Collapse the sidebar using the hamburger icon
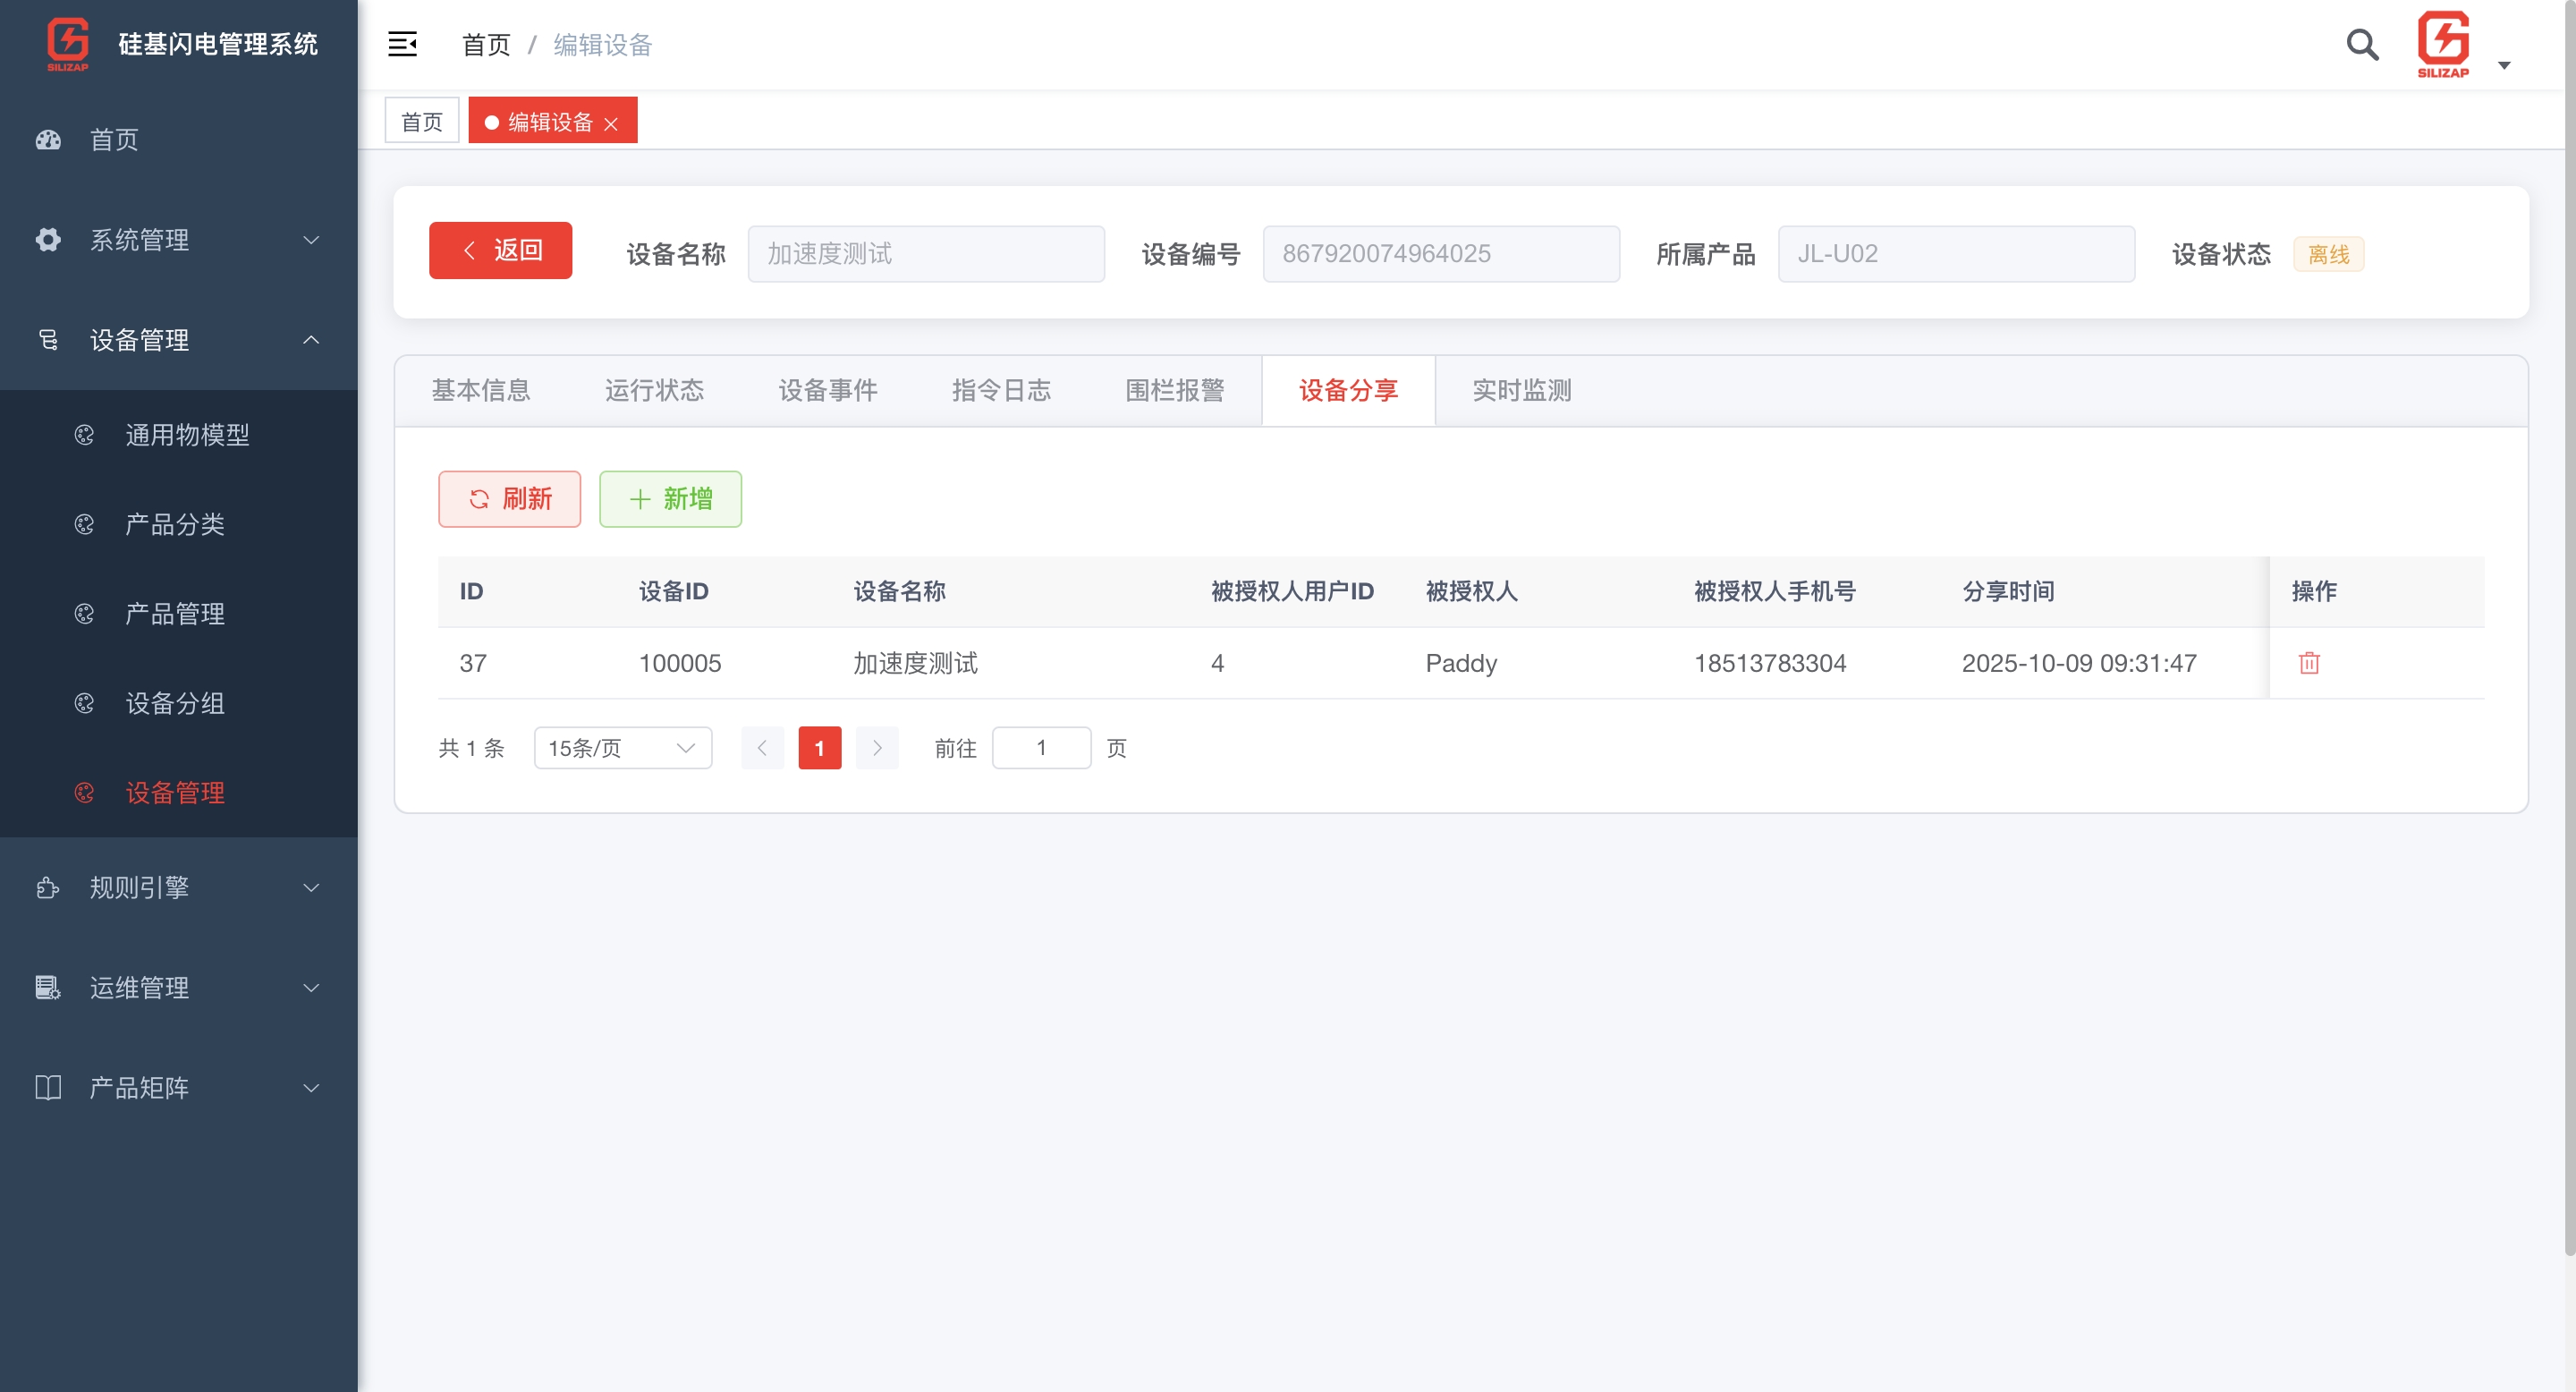 [403, 44]
